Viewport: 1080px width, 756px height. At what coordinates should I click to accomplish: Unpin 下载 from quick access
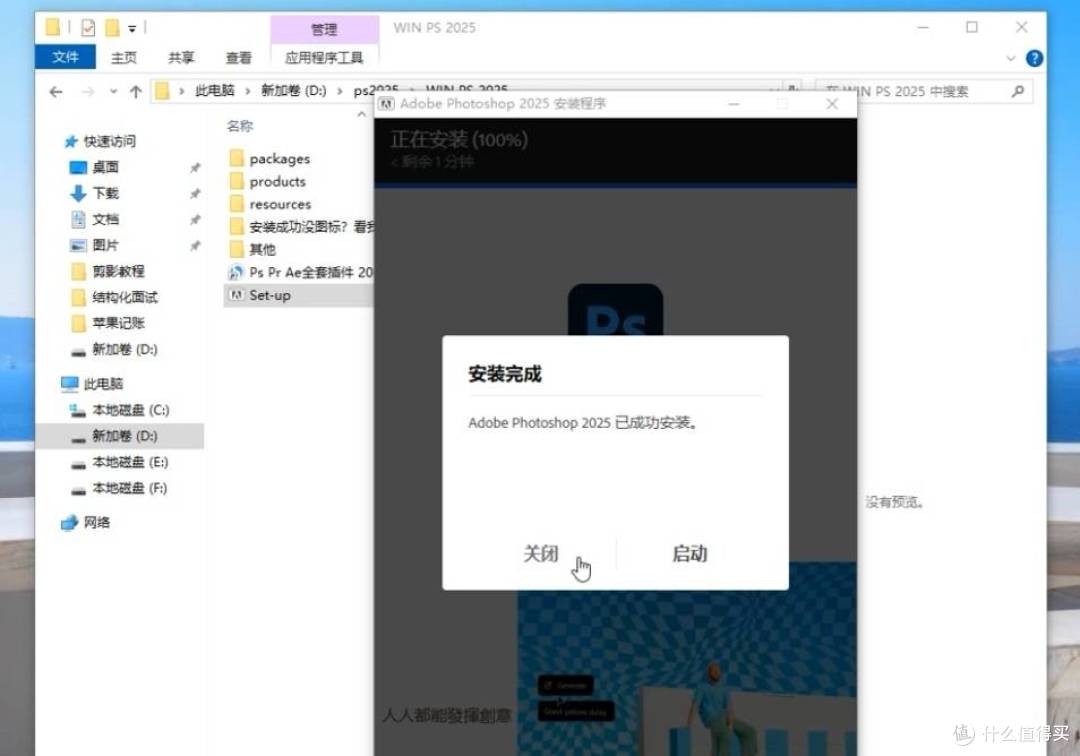[x=196, y=193]
